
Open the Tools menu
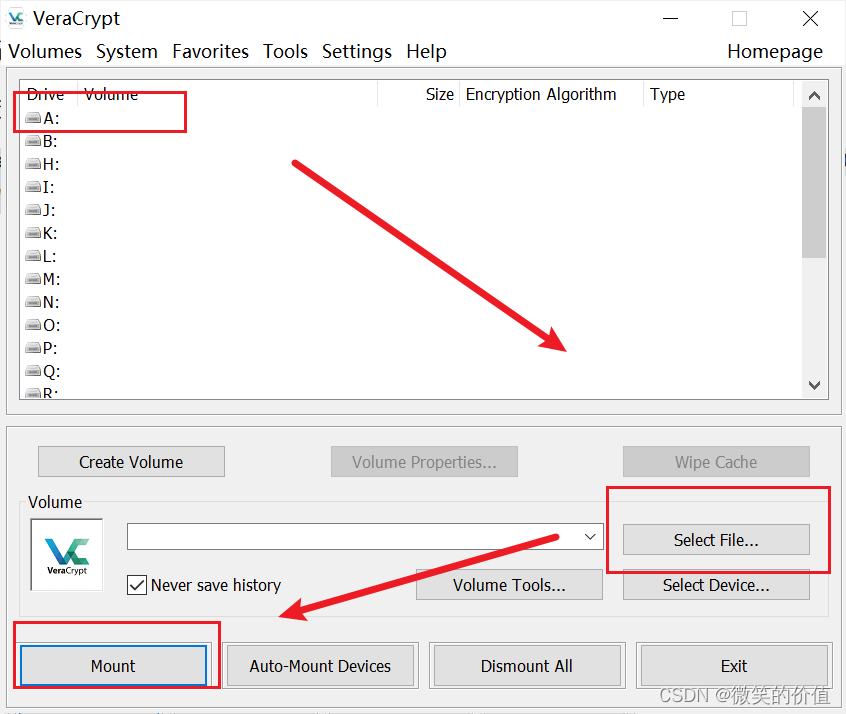point(285,52)
